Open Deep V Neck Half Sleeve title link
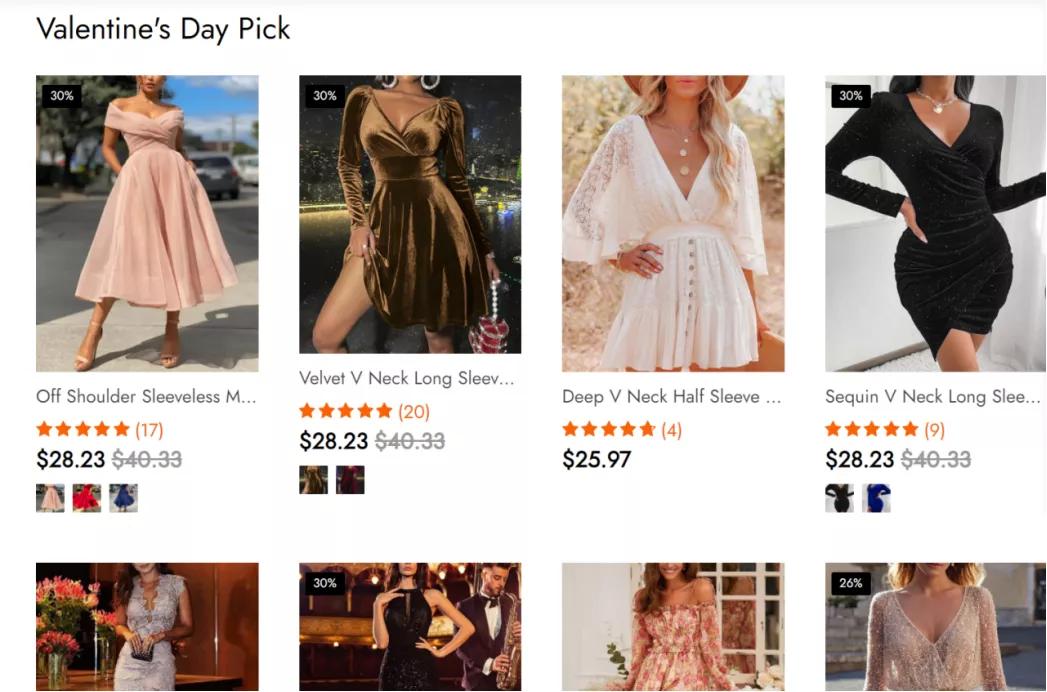This screenshot has width=1047, height=692. tap(672, 397)
